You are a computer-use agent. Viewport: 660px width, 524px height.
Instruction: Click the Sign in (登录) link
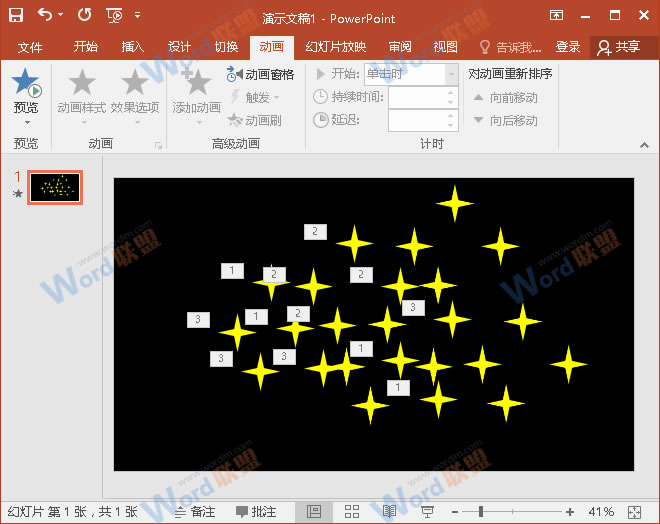click(568, 47)
